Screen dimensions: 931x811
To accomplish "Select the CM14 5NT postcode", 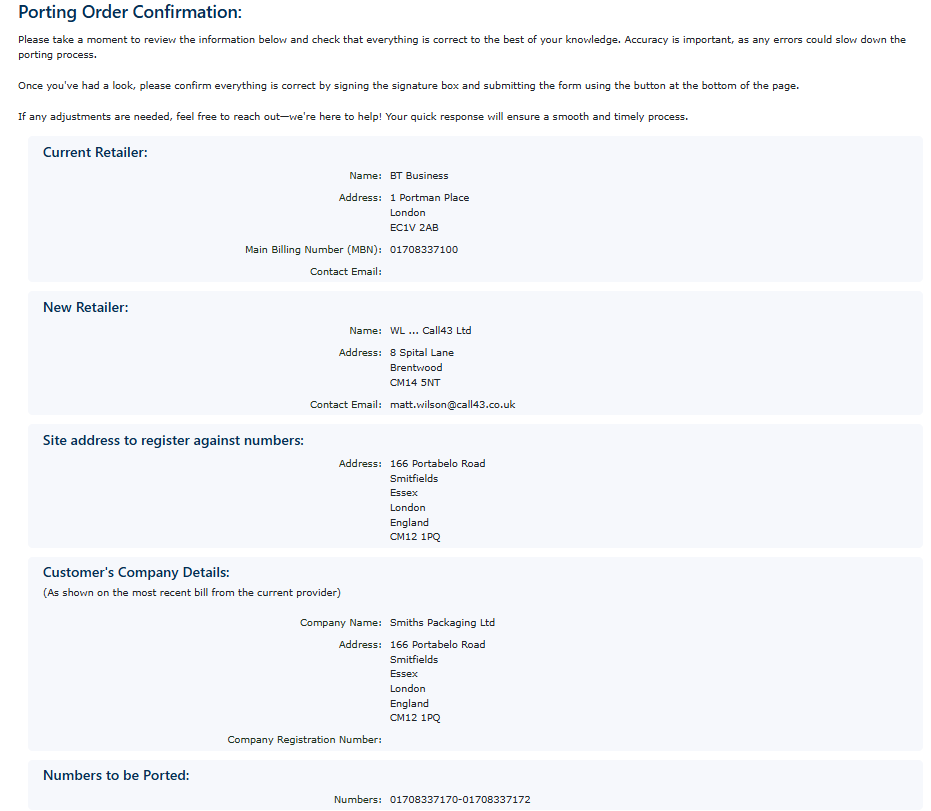I will coord(416,382).
